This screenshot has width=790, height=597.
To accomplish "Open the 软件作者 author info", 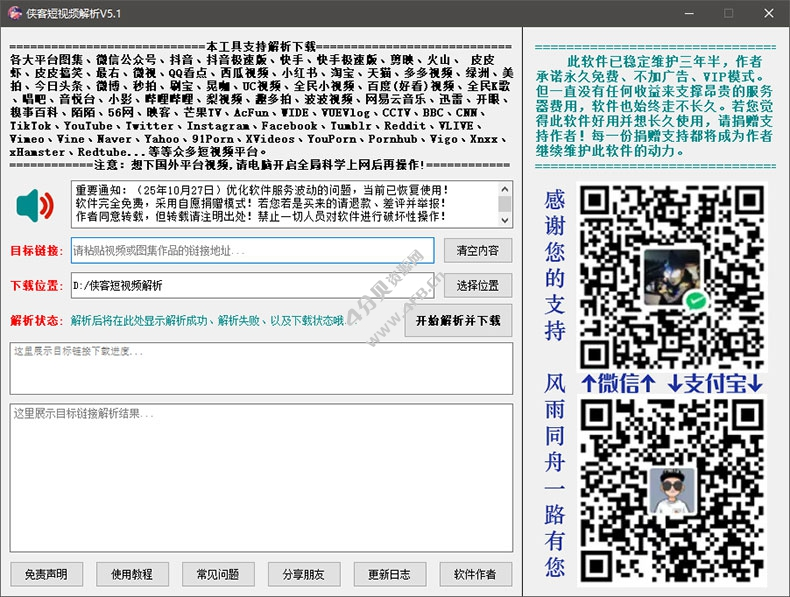I will point(476,574).
